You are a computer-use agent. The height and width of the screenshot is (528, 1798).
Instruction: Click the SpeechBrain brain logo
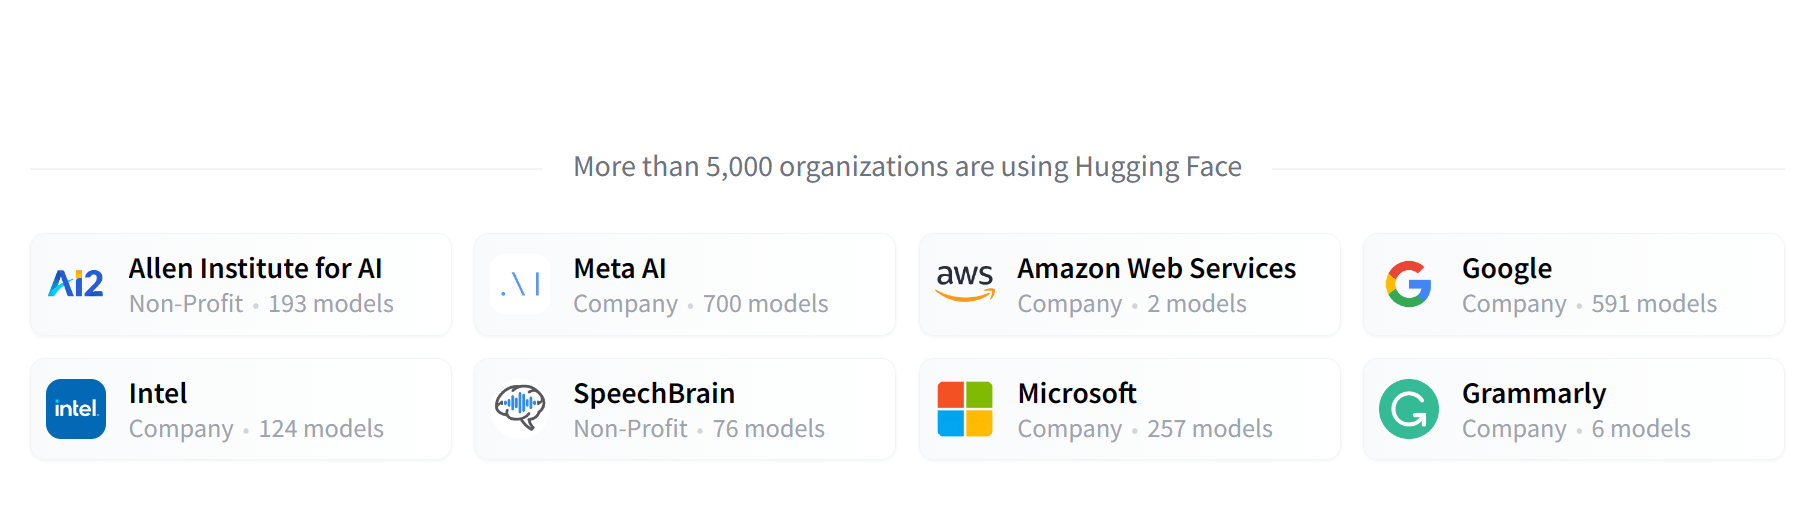coord(520,408)
